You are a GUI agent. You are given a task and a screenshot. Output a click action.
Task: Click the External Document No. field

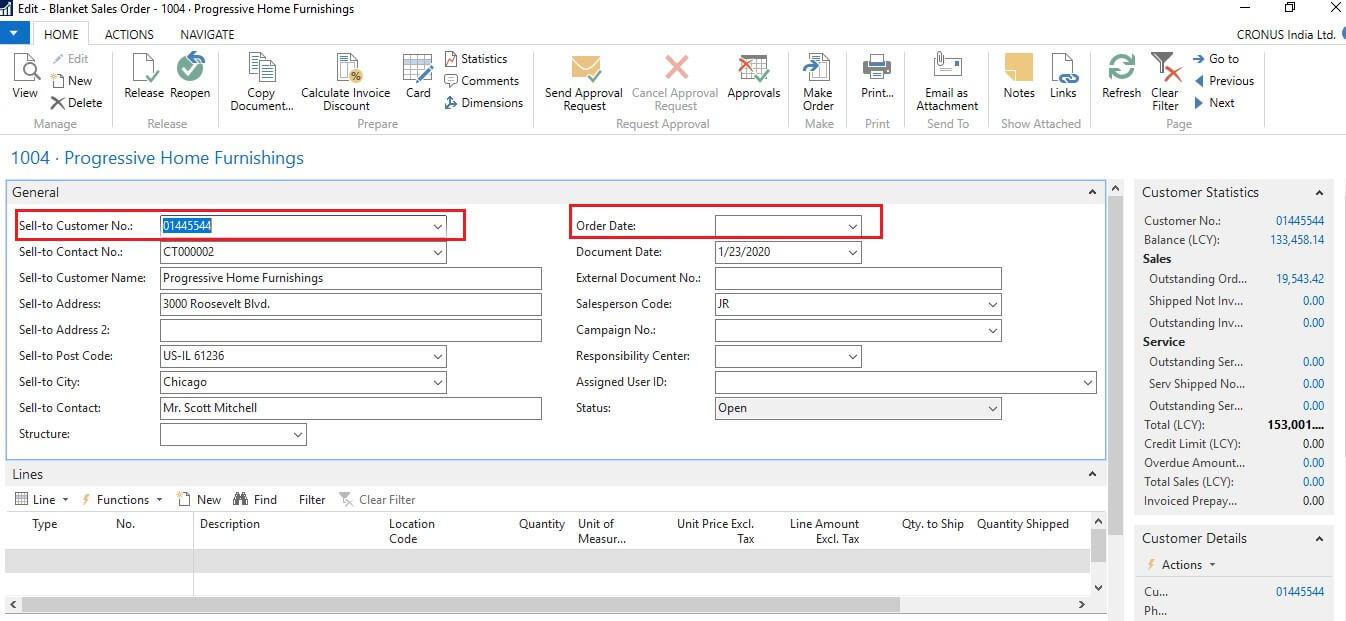tap(858, 278)
